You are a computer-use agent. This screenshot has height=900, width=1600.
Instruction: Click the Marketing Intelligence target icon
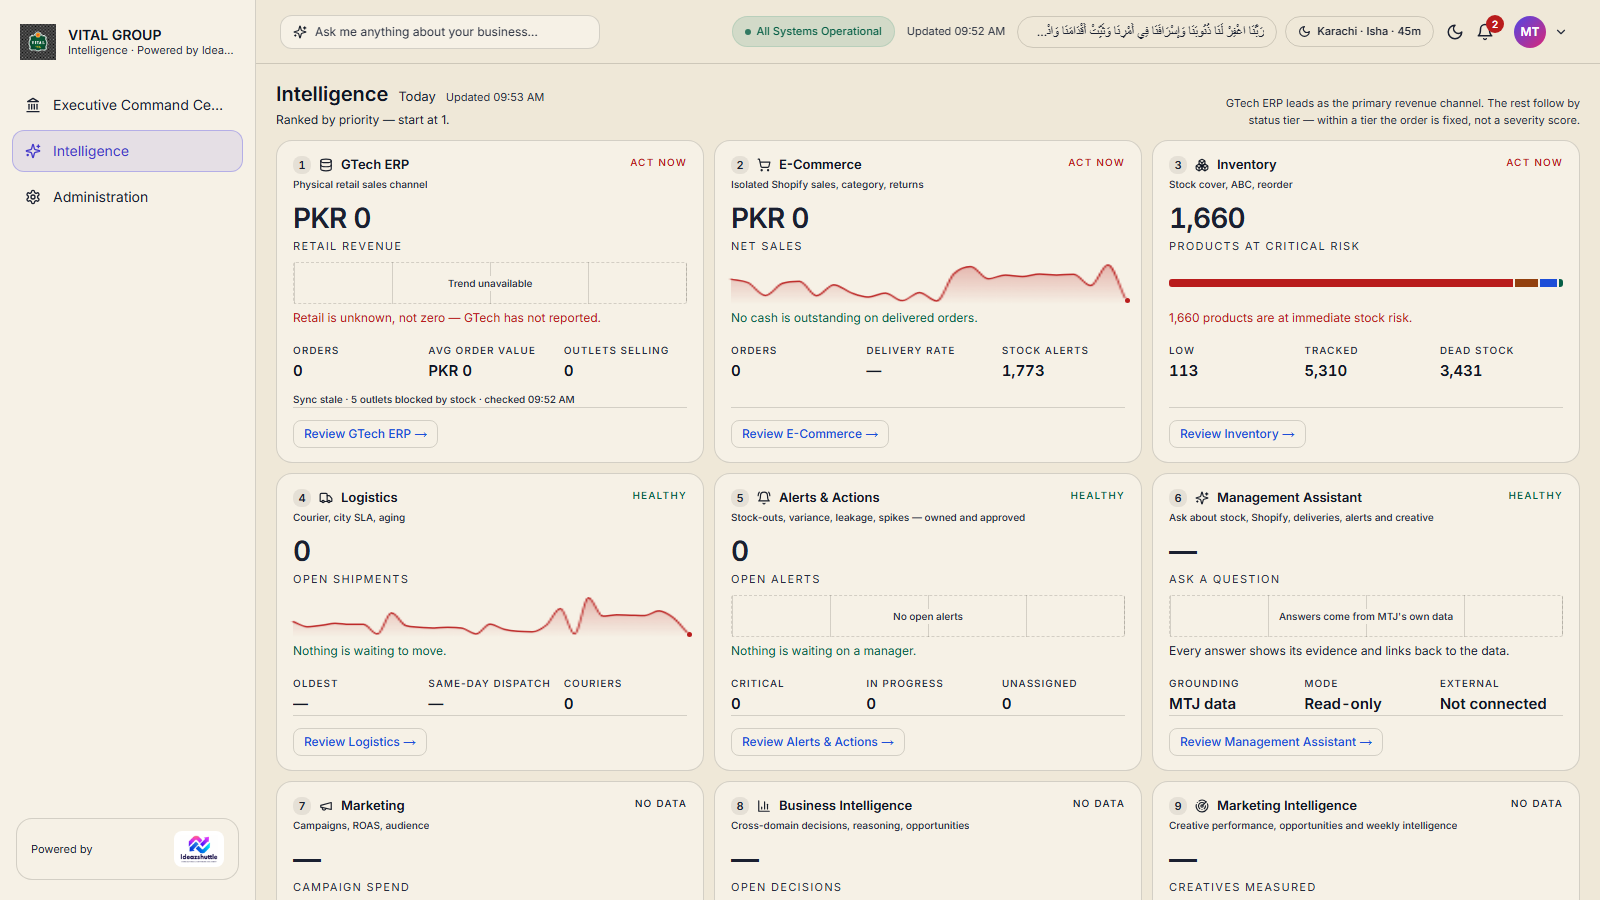tap(1202, 806)
